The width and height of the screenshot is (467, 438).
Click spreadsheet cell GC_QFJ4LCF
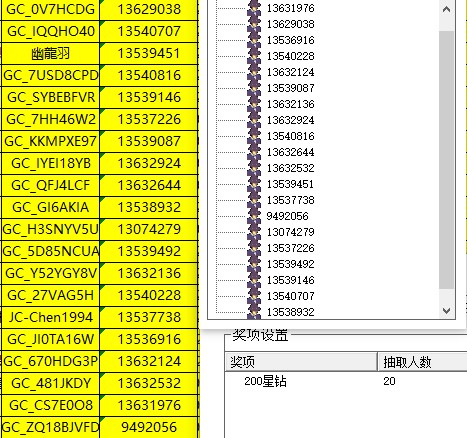tap(50, 185)
